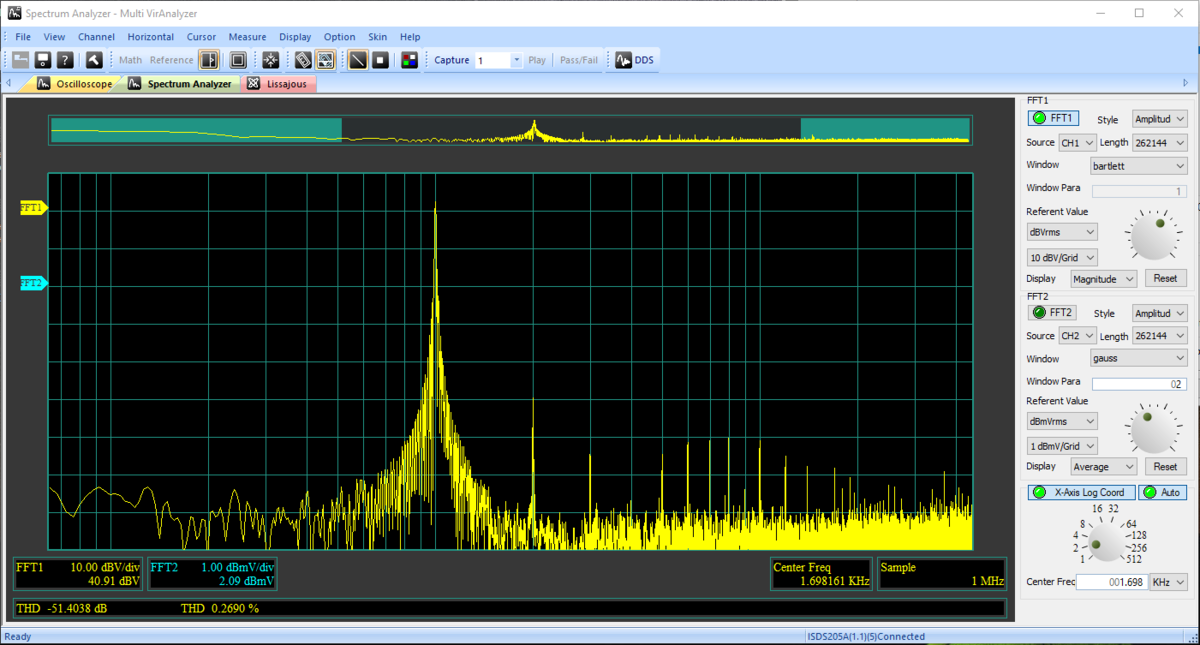Click the THD 0.2690 % readout

click(x=220, y=608)
